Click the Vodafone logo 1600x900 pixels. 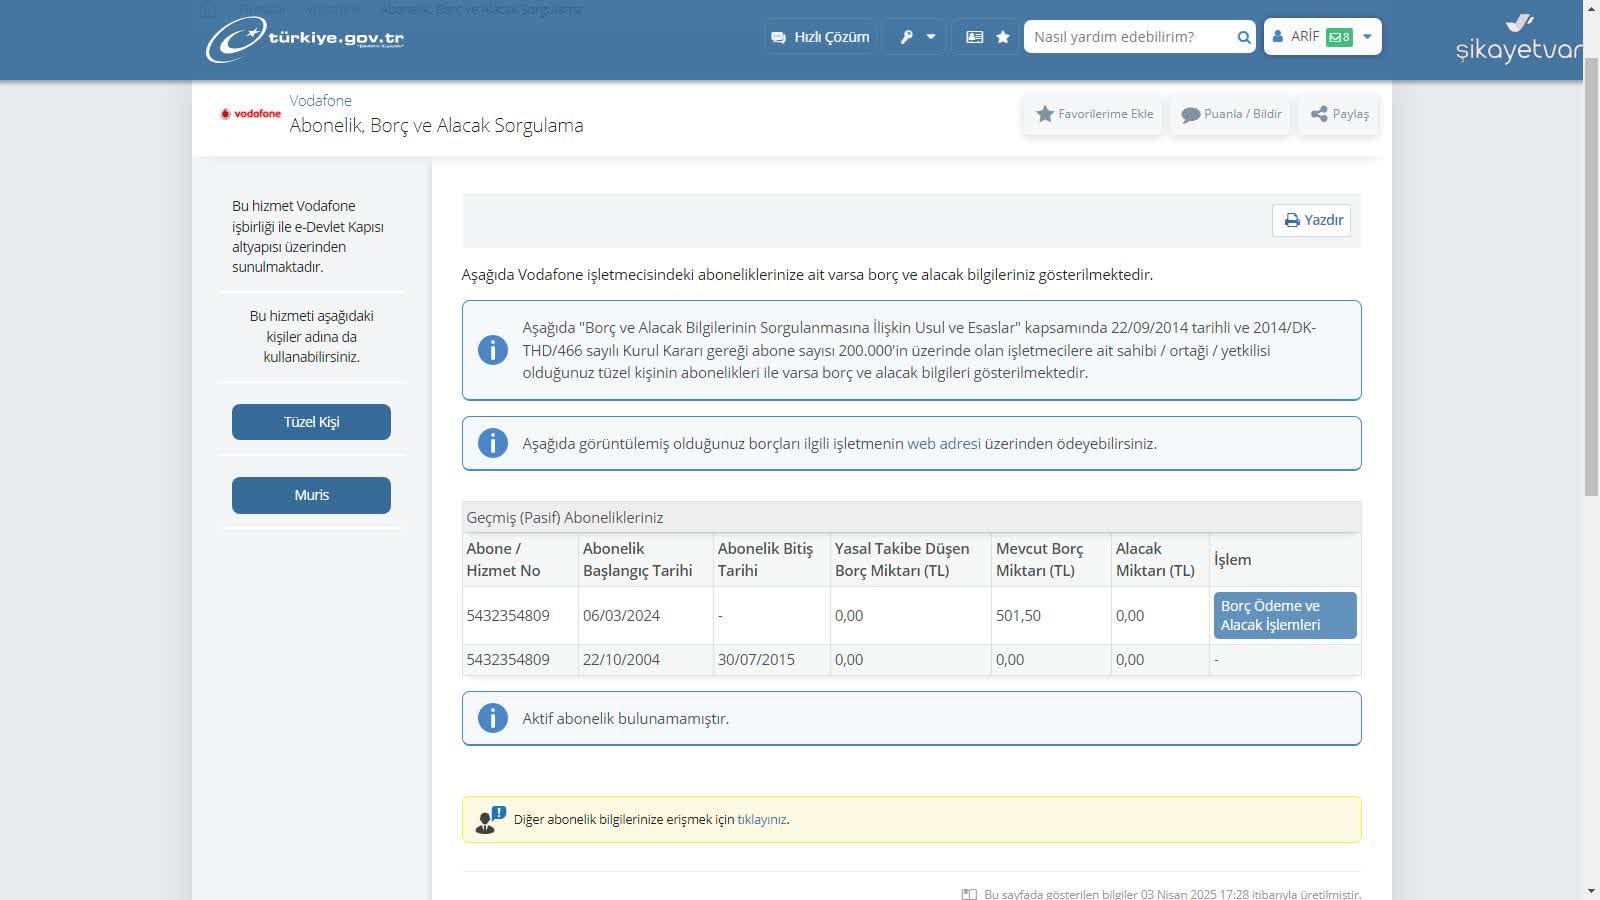[251, 114]
